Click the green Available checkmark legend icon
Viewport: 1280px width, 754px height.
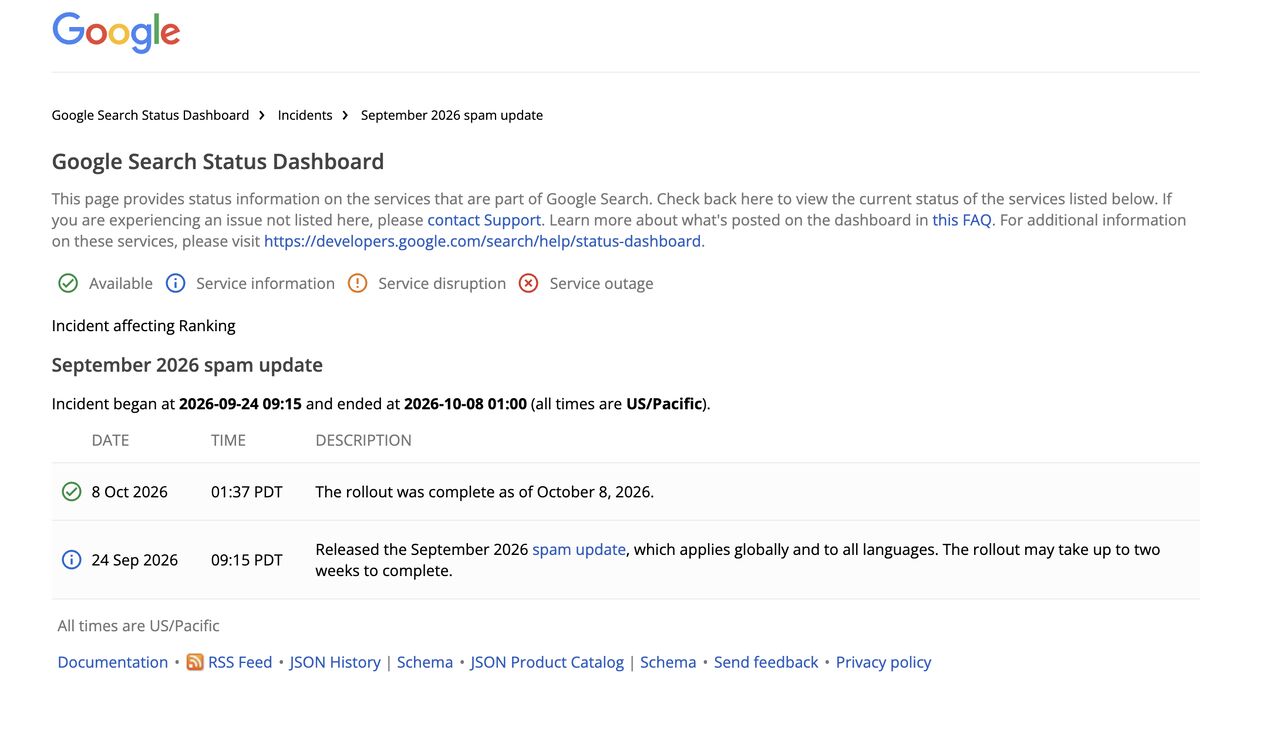tap(68, 283)
